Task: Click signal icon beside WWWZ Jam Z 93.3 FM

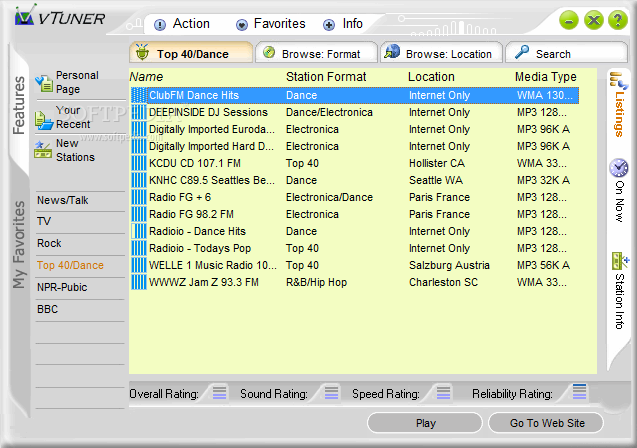Action: coord(139,282)
